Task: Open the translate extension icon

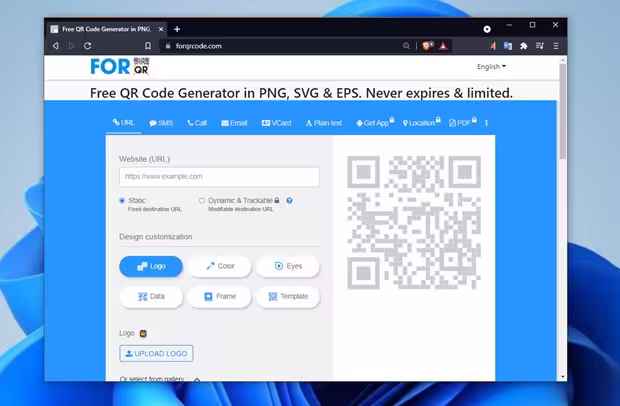Action: [x=508, y=46]
